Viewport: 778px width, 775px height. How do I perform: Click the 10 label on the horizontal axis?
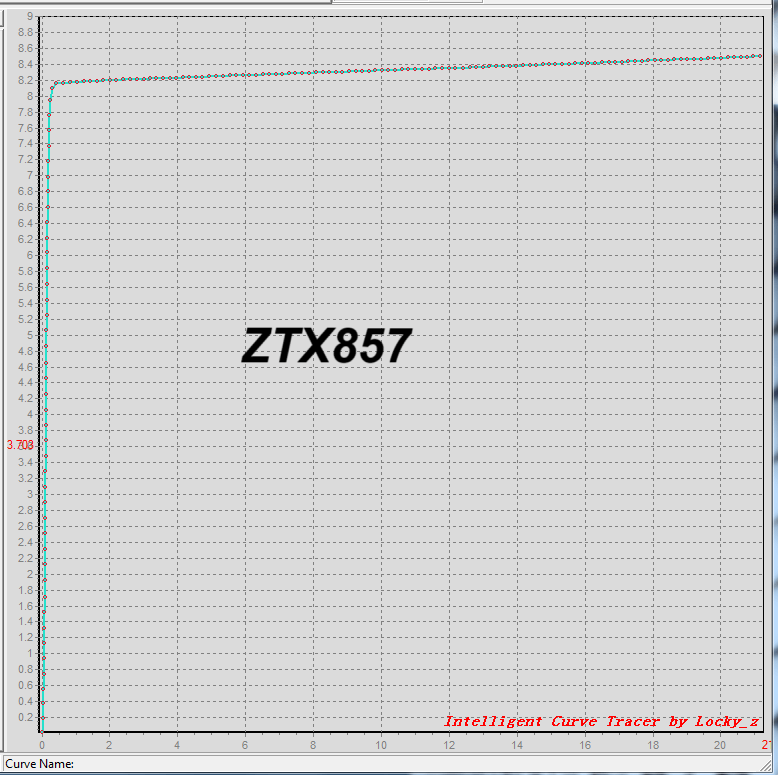pos(381,745)
